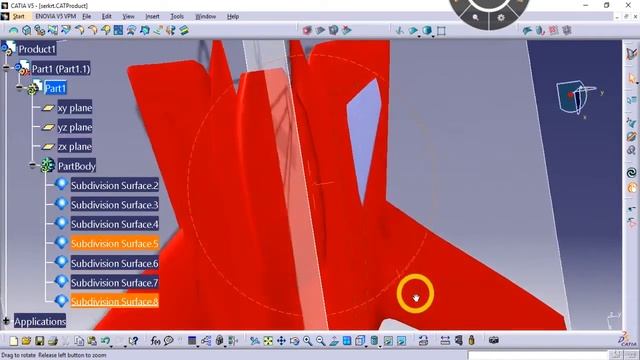Screen dimensions: 640x360
Task: Click the Capture camera icon
Action: tap(494, 340)
